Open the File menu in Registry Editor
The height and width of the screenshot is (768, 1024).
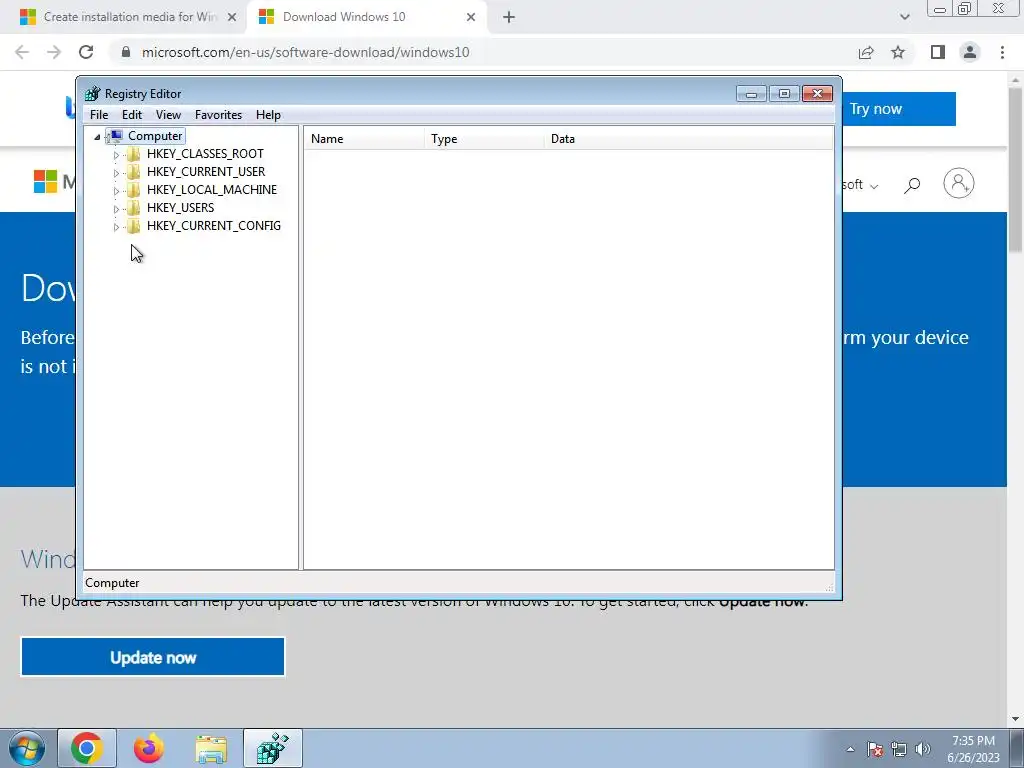pos(99,115)
